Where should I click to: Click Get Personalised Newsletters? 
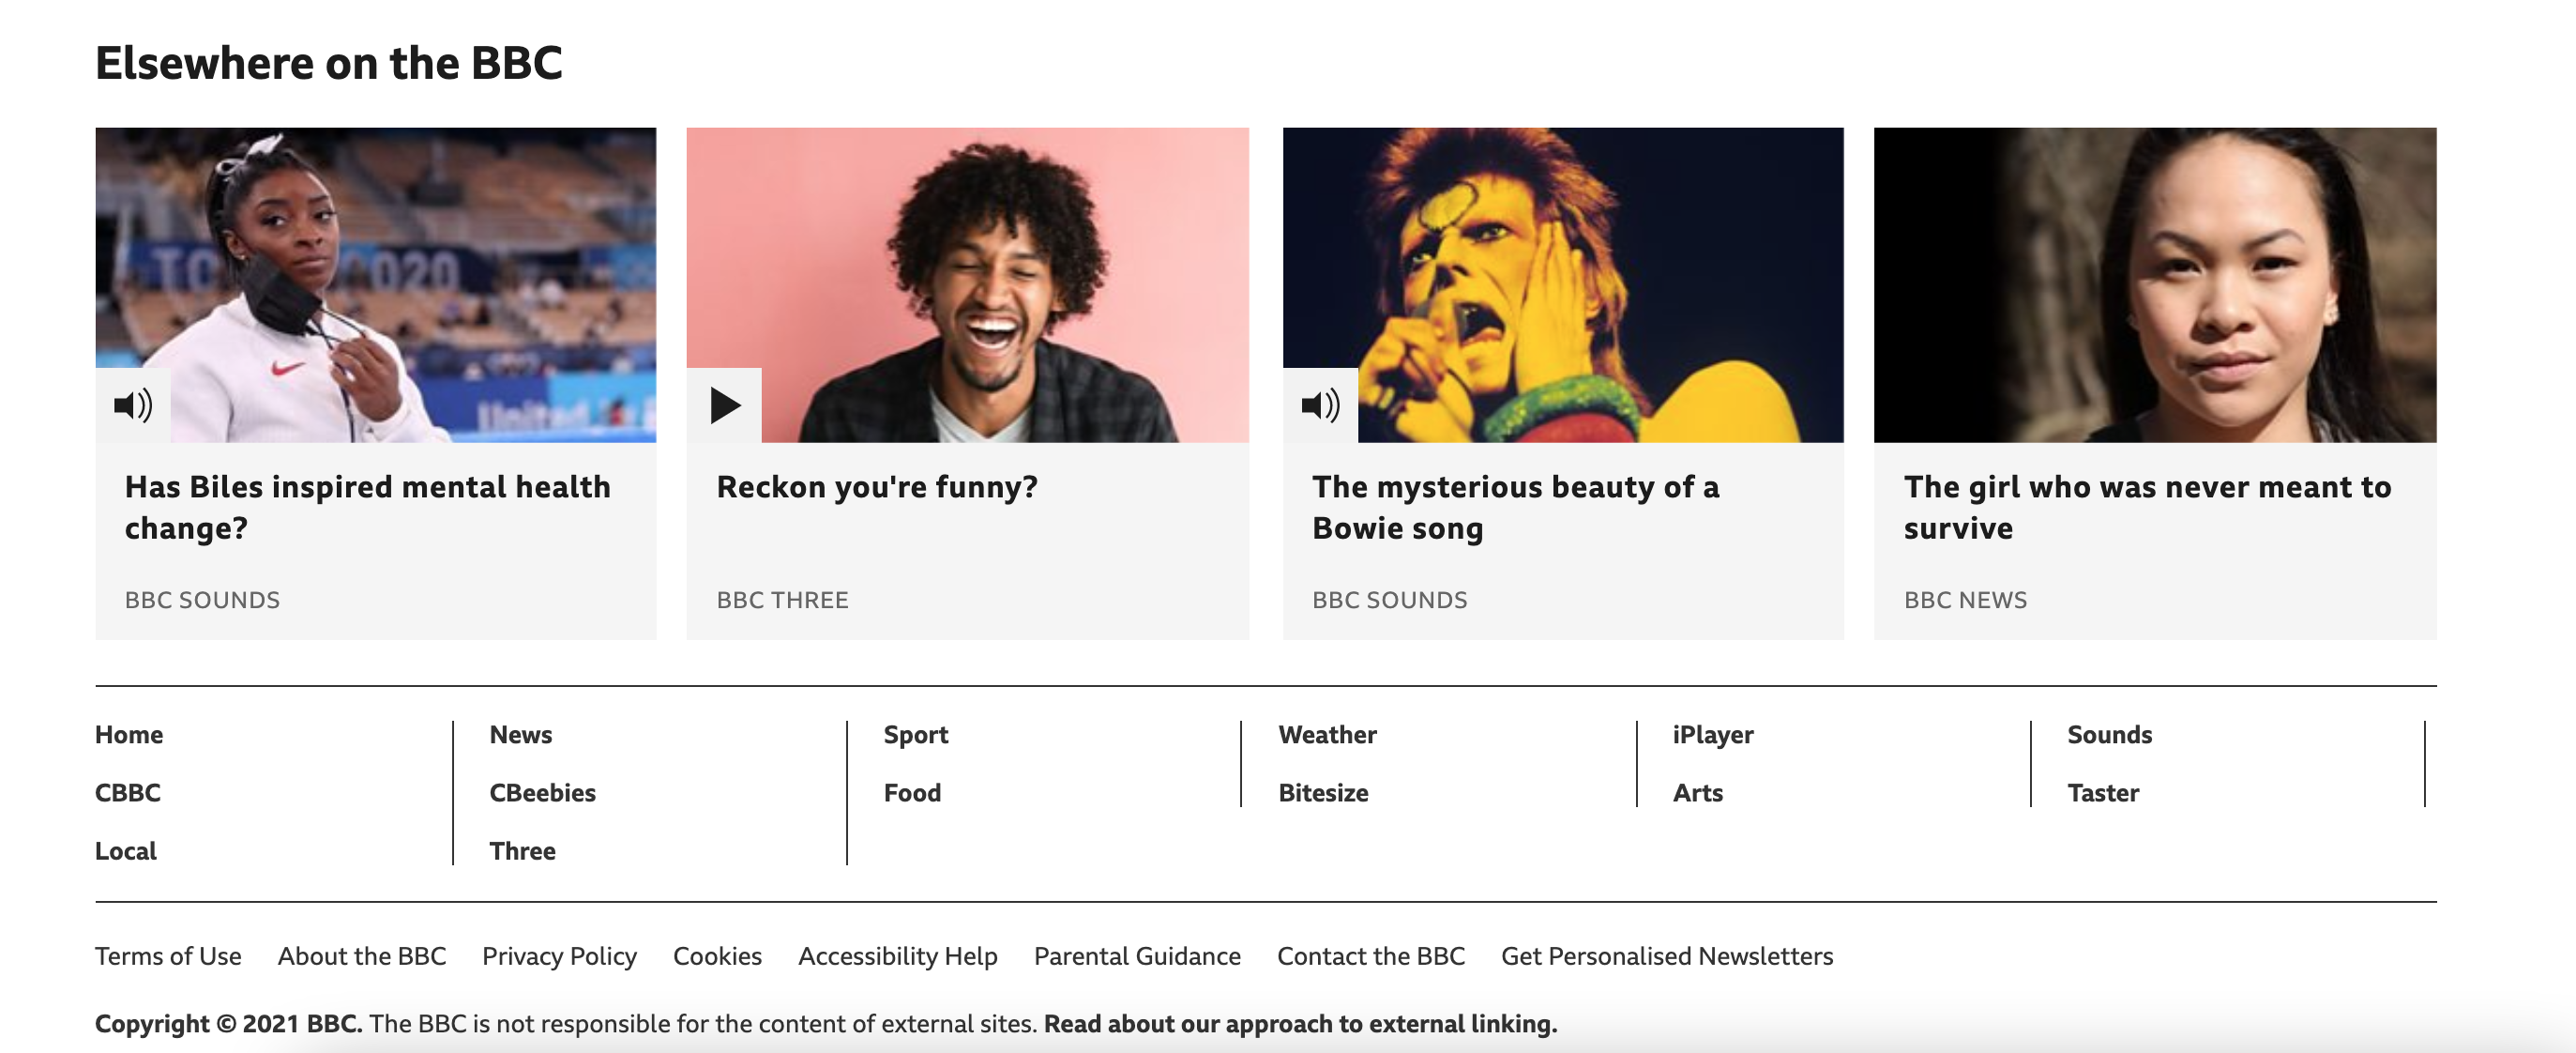click(x=1667, y=956)
